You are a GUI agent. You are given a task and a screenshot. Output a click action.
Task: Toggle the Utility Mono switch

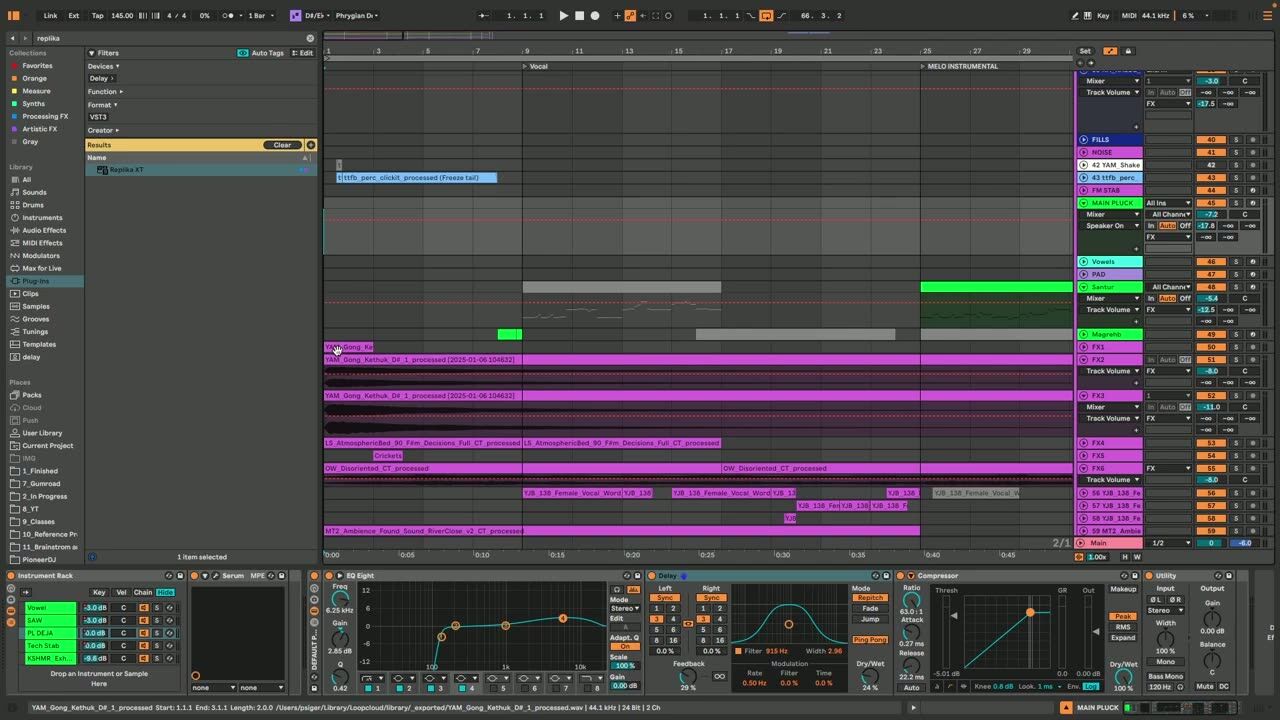(1165, 662)
